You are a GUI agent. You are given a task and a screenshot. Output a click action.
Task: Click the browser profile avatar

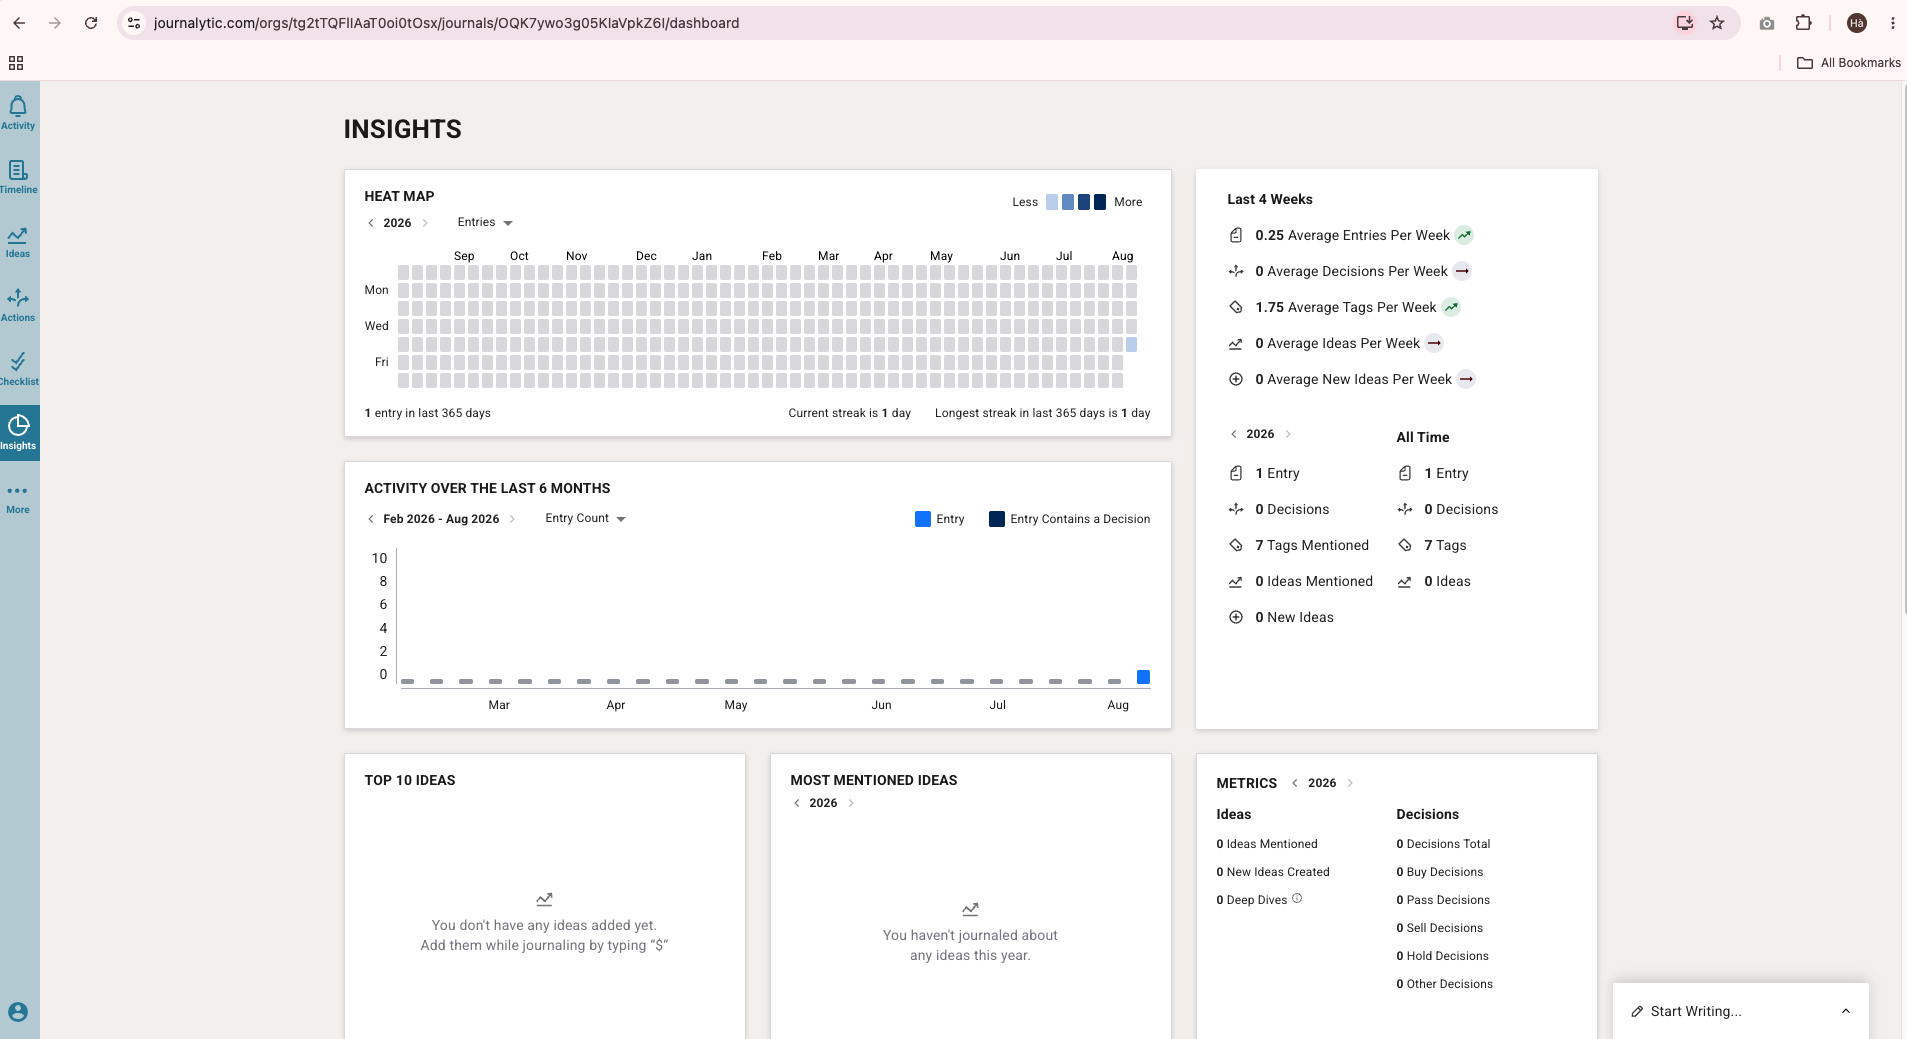pyautogui.click(x=1857, y=23)
